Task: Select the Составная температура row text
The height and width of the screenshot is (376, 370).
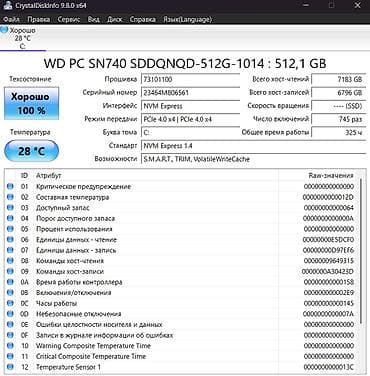Action: [x=72, y=197]
